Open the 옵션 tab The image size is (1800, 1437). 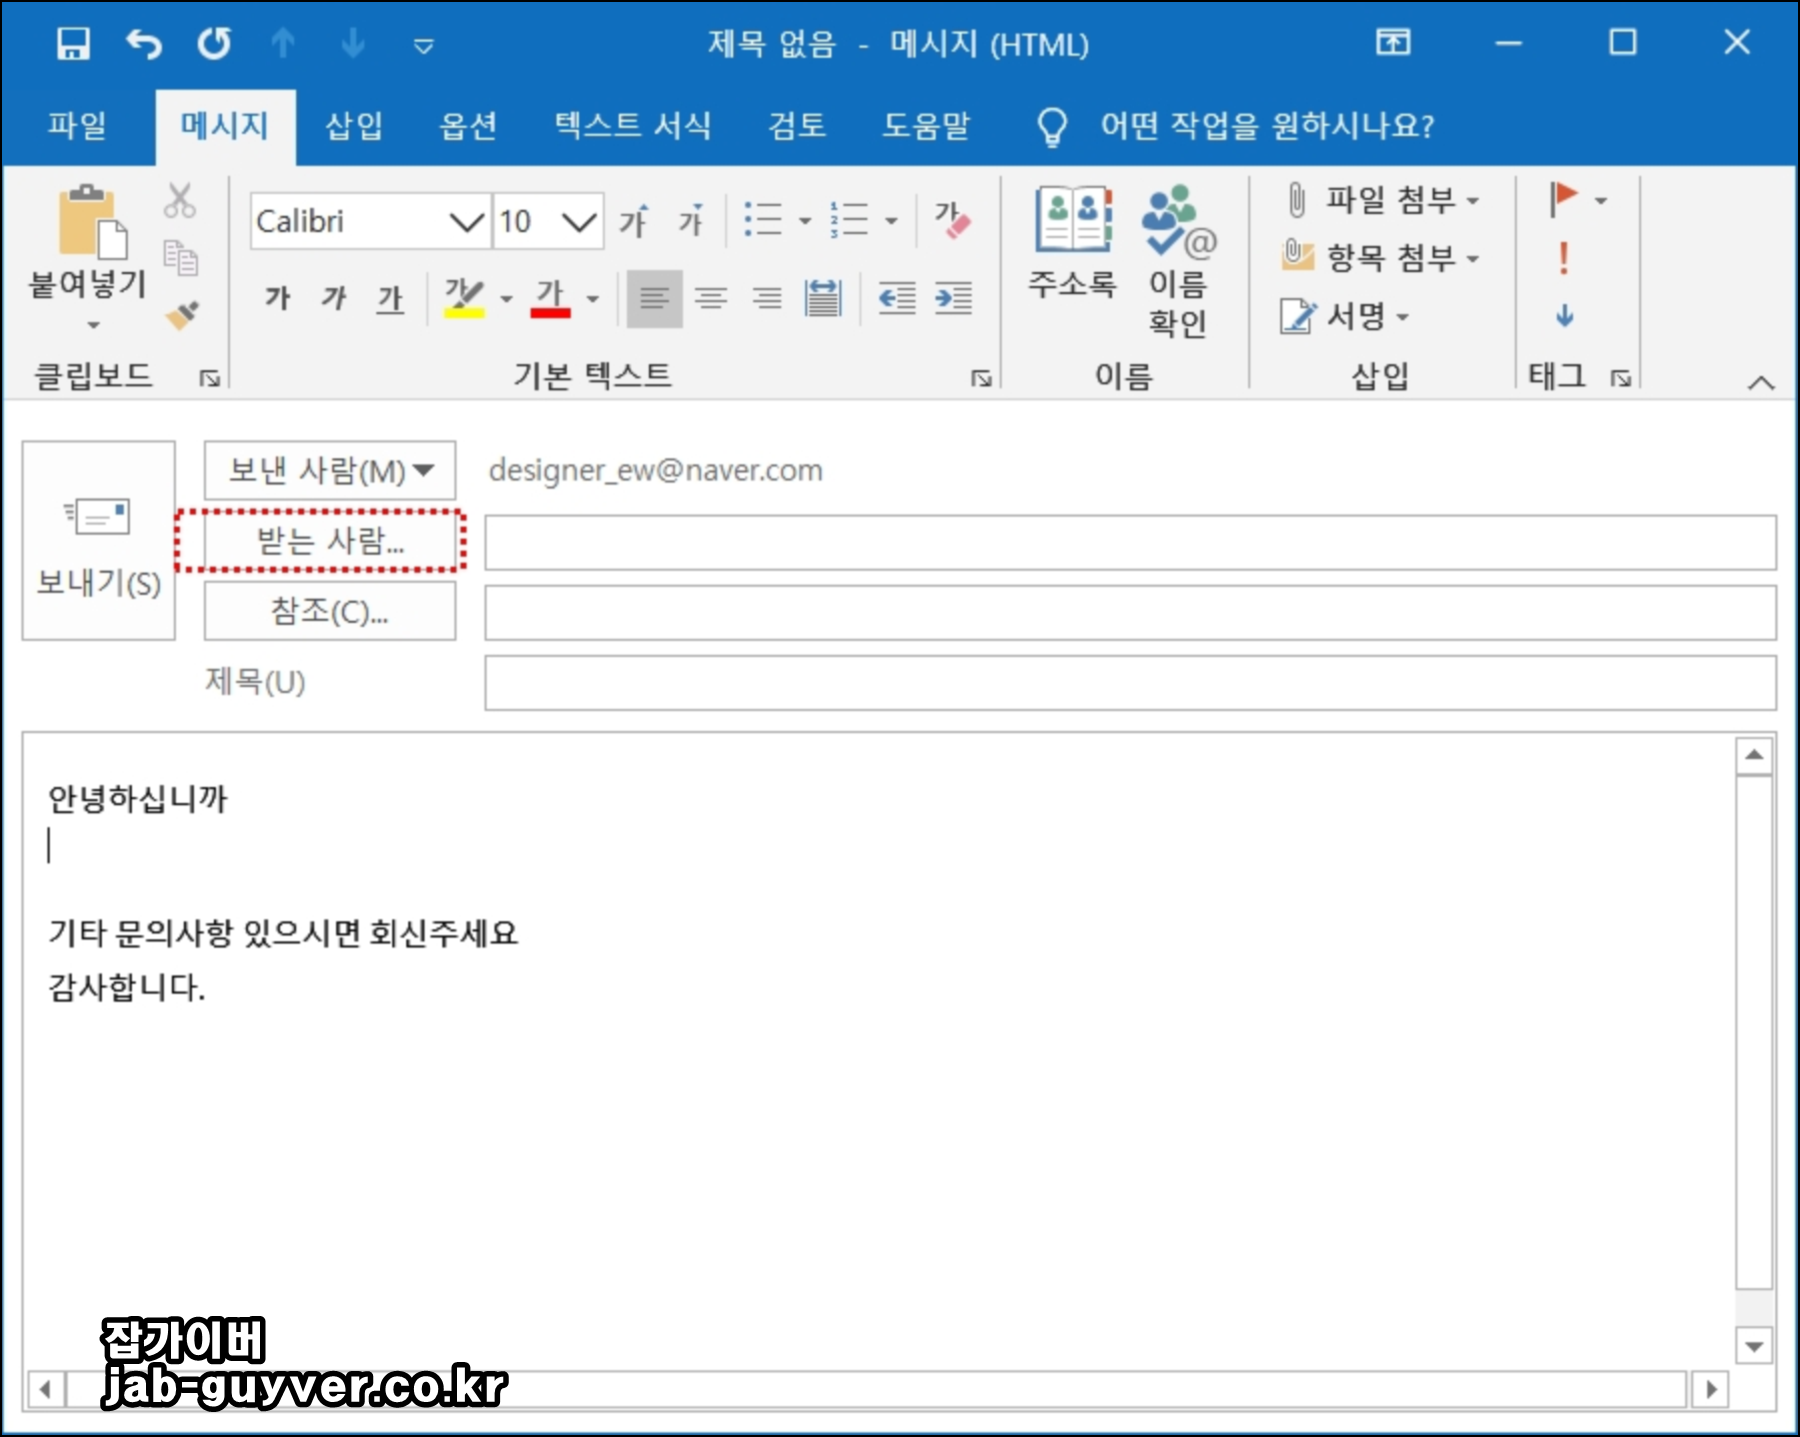(468, 125)
